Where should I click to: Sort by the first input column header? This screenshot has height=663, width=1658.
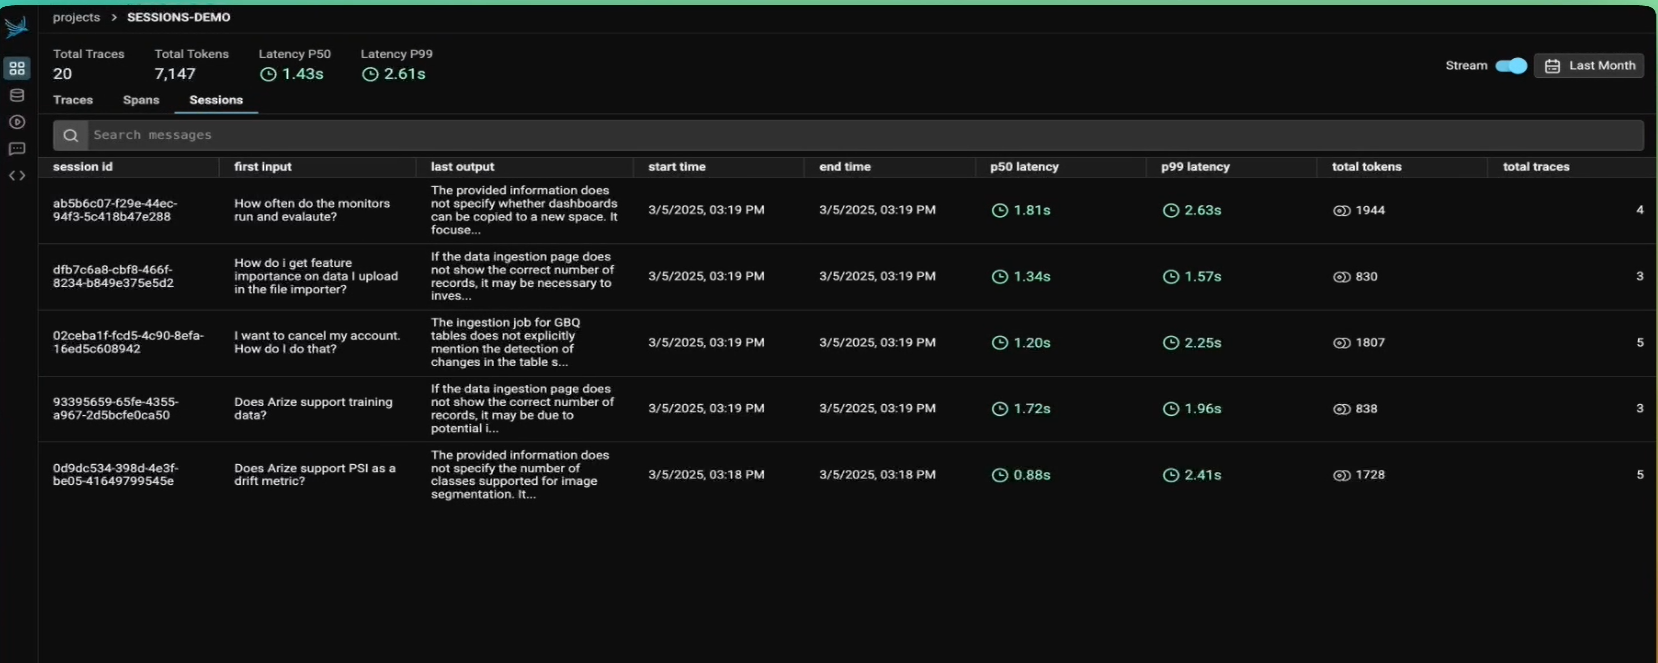(x=263, y=167)
